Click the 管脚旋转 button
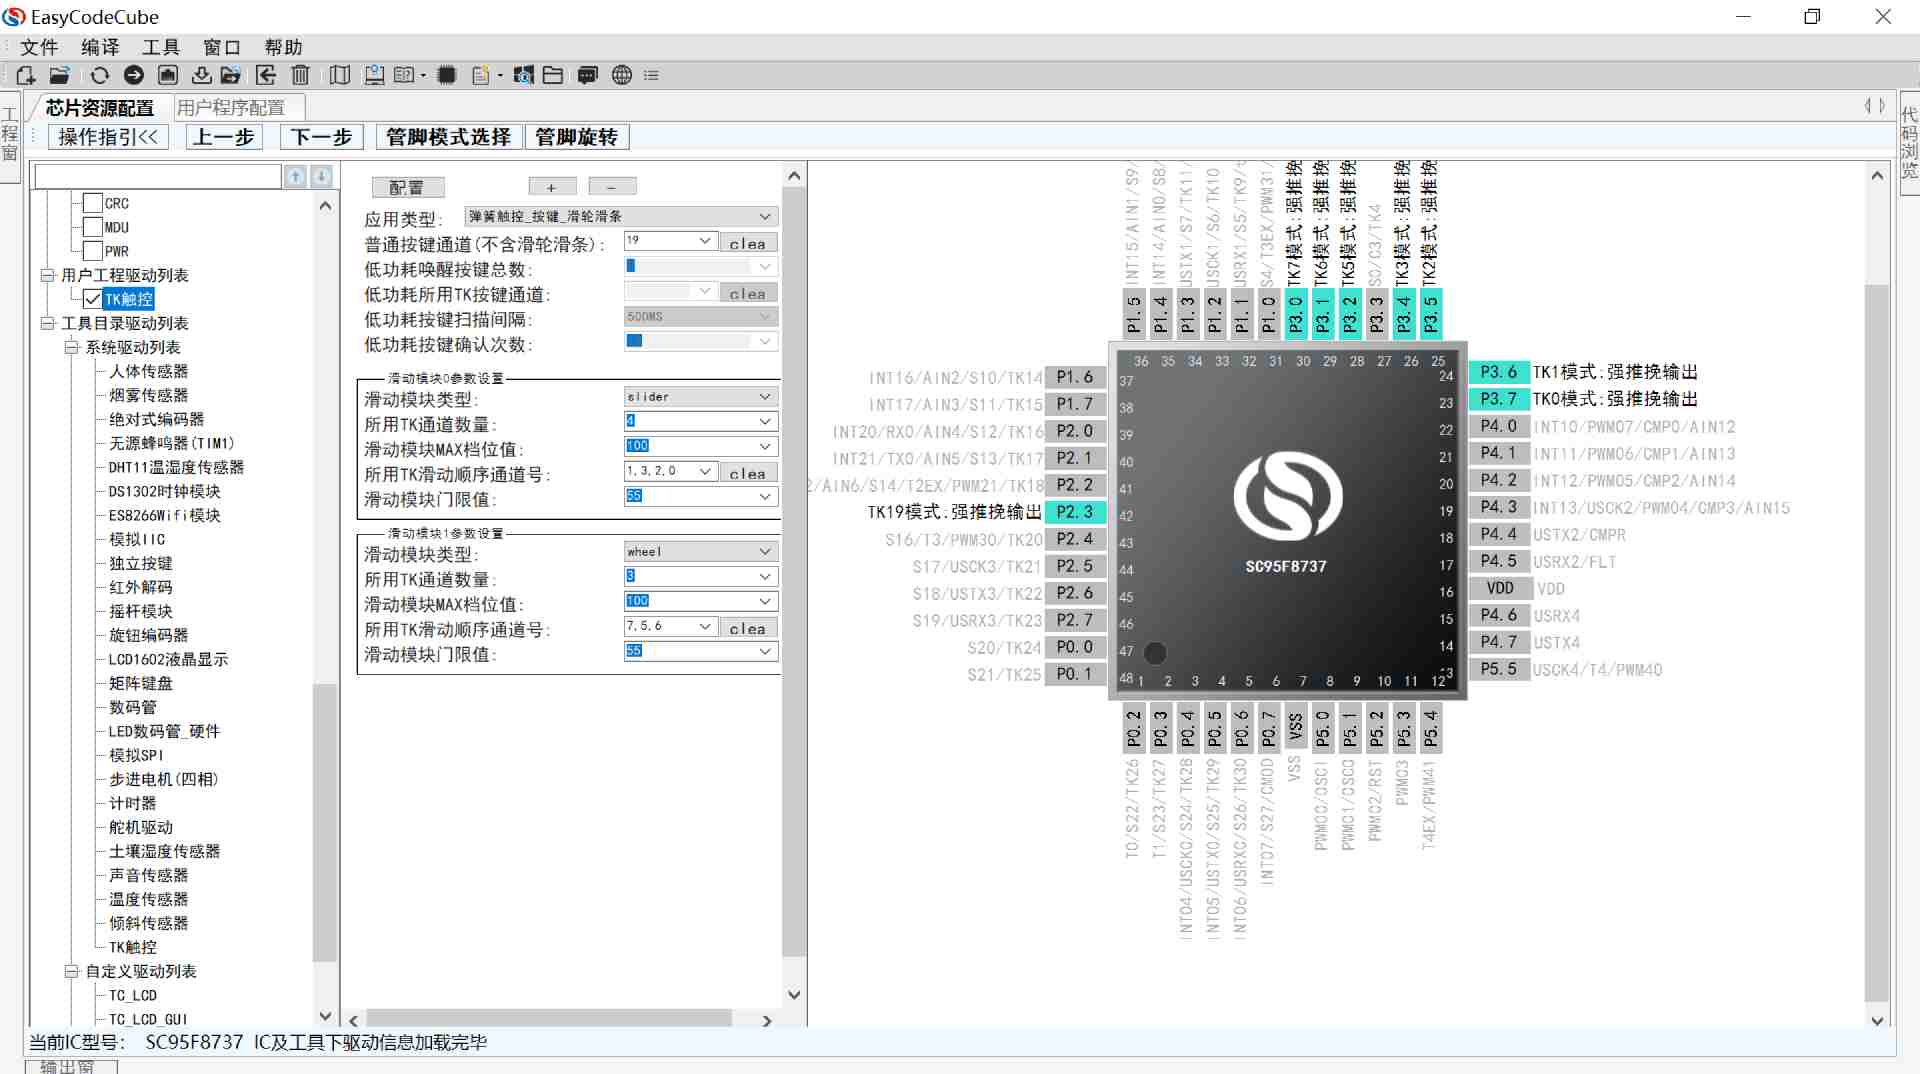 [577, 137]
